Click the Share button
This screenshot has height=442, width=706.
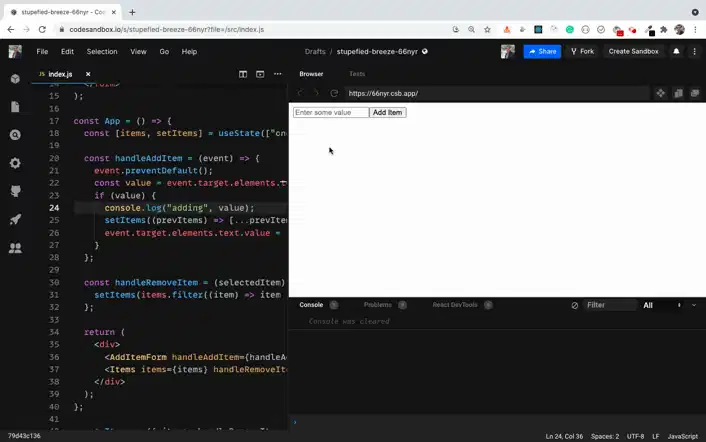[x=542, y=51]
